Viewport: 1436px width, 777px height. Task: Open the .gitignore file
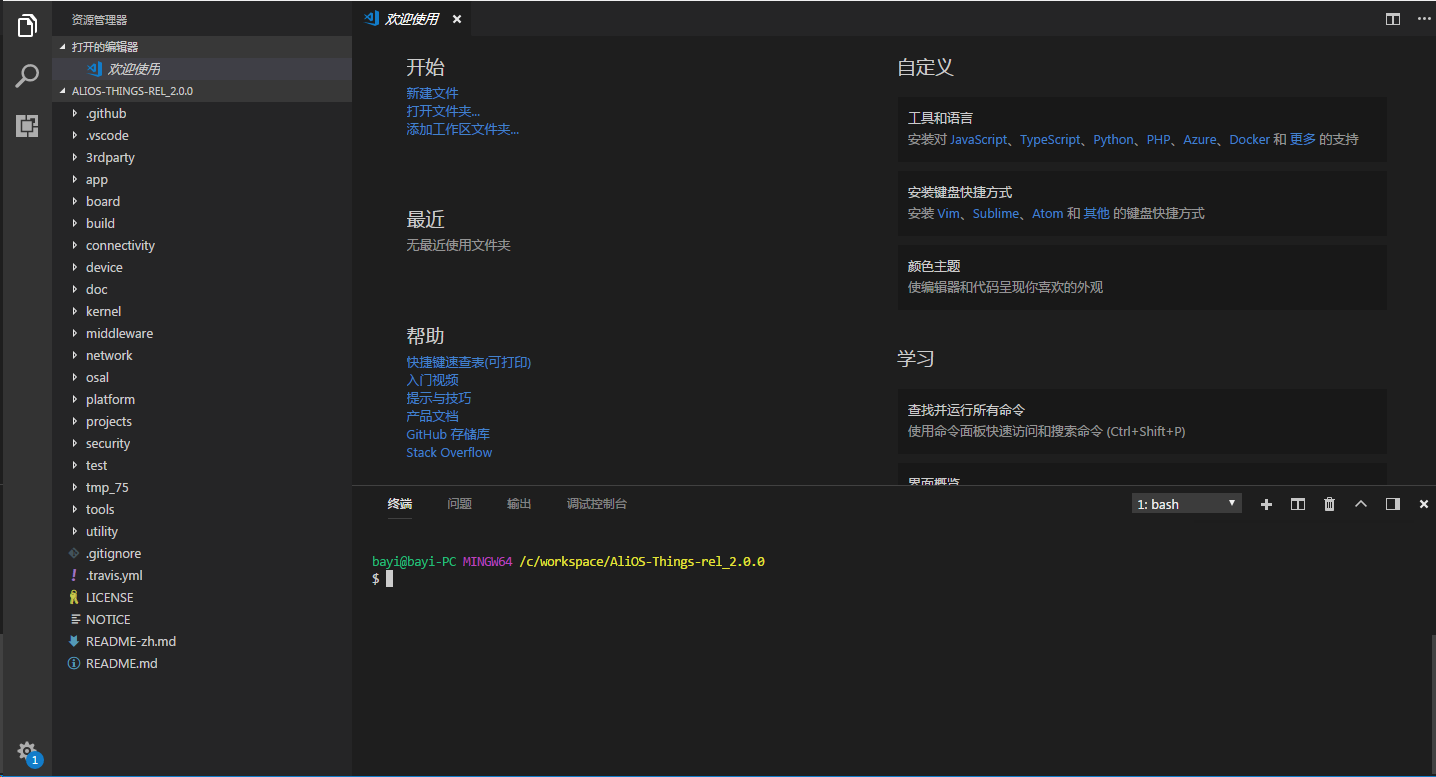point(202,553)
